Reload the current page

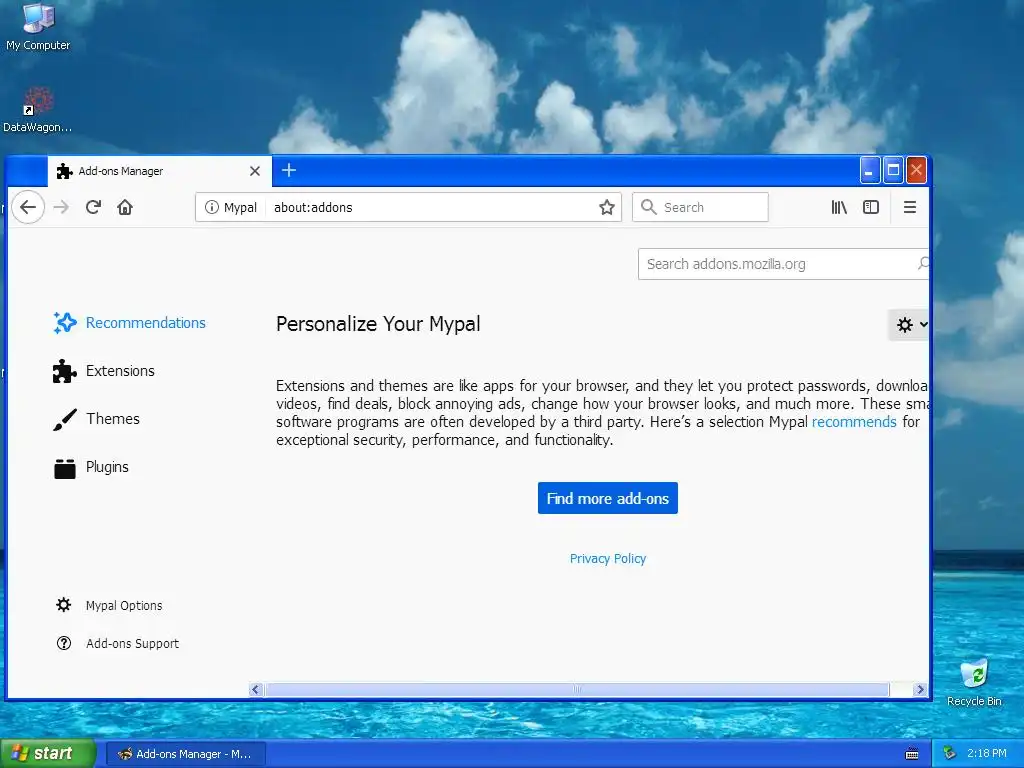[93, 207]
